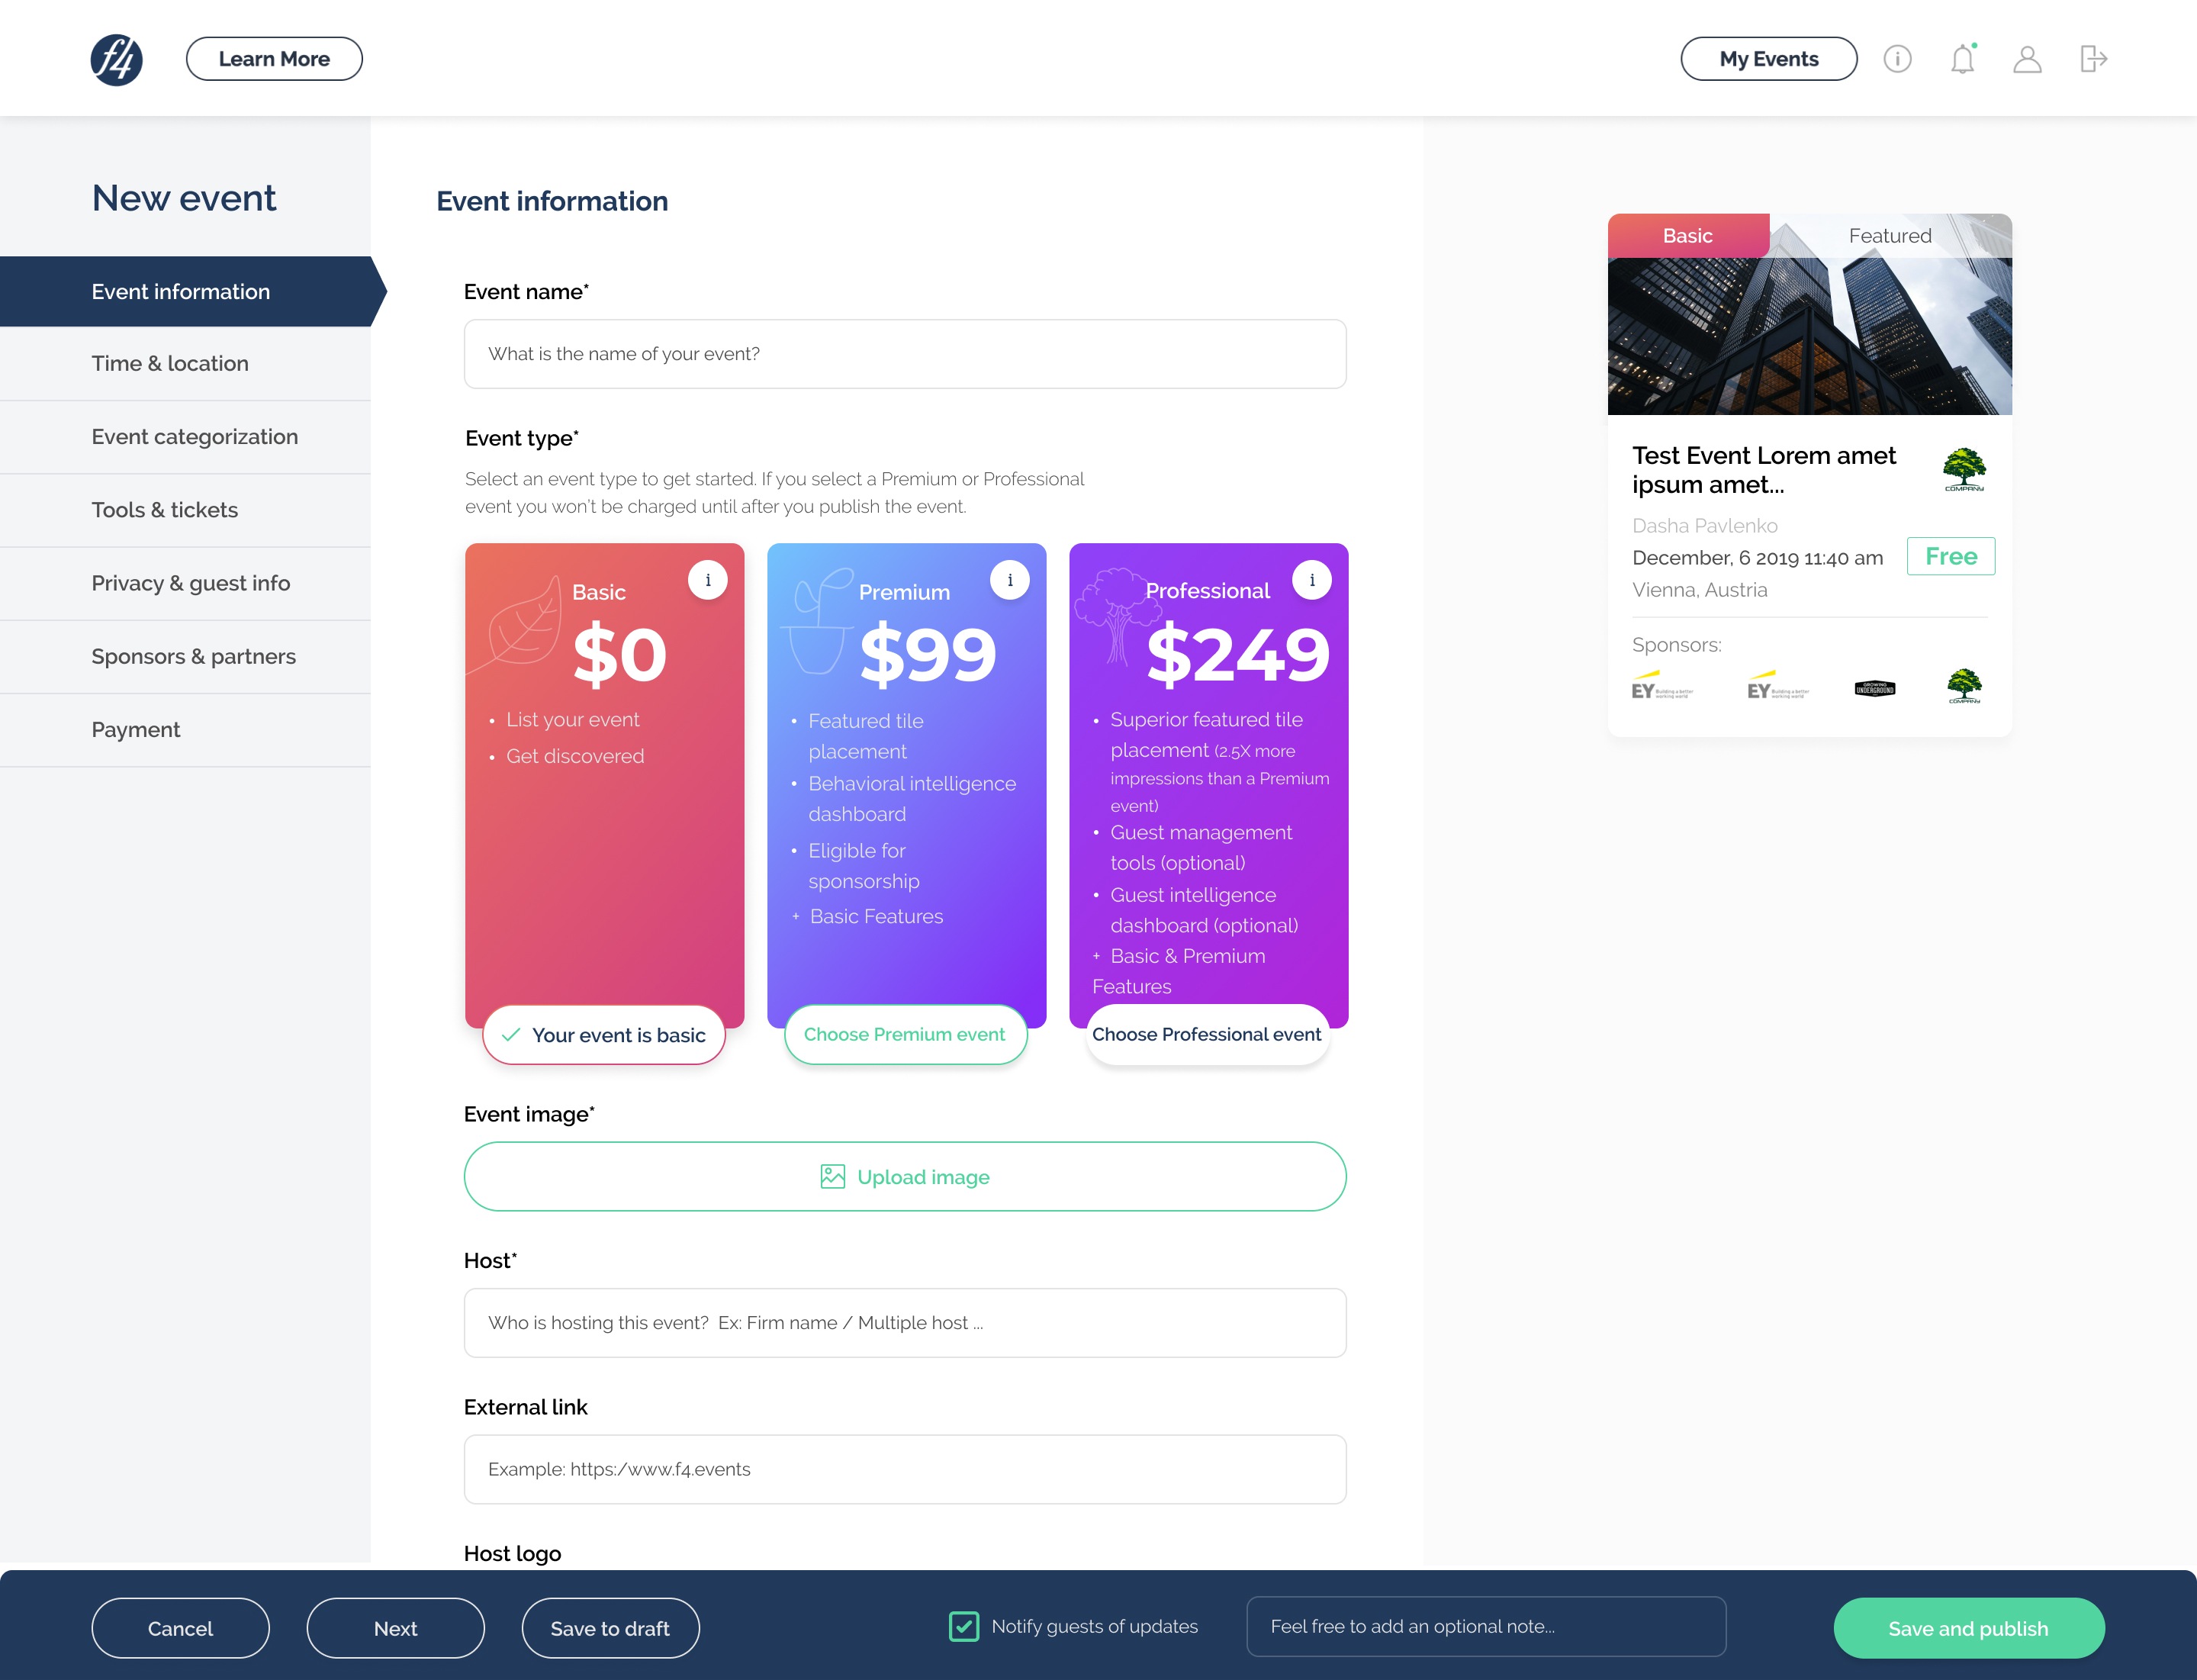Click the Event name input field
Screen dimensions: 2197x1680
tap(905, 353)
